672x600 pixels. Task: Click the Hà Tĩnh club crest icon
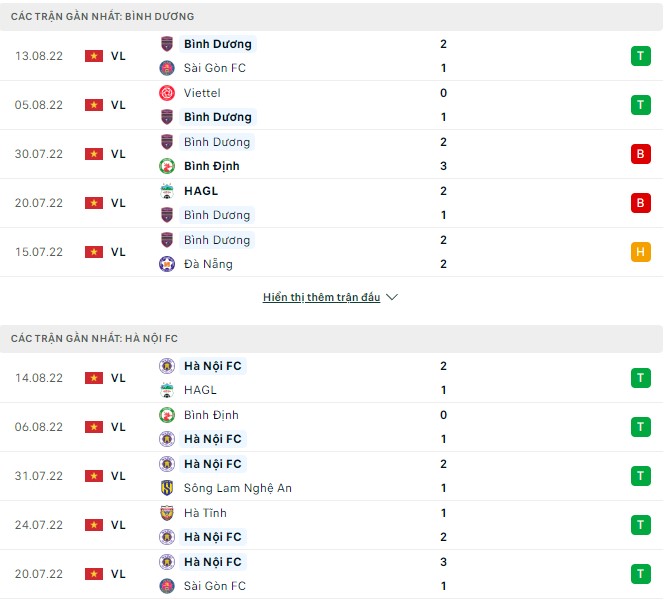167,513
